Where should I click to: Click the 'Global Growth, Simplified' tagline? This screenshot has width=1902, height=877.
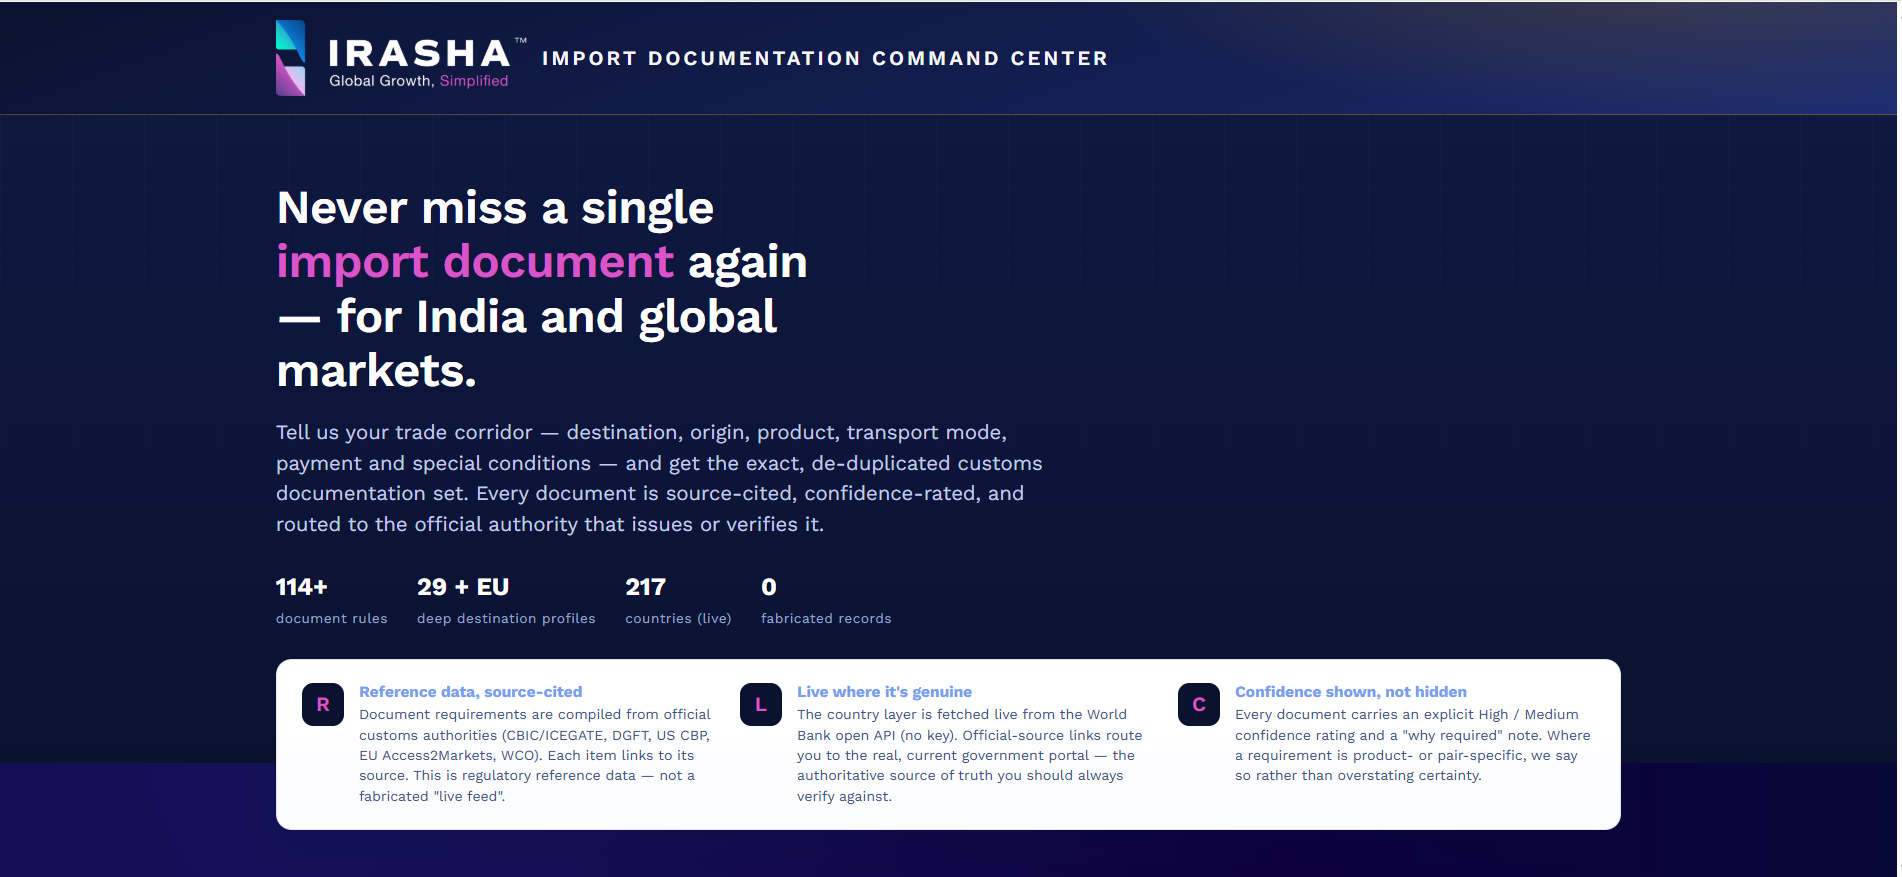(x=419, y=81)
